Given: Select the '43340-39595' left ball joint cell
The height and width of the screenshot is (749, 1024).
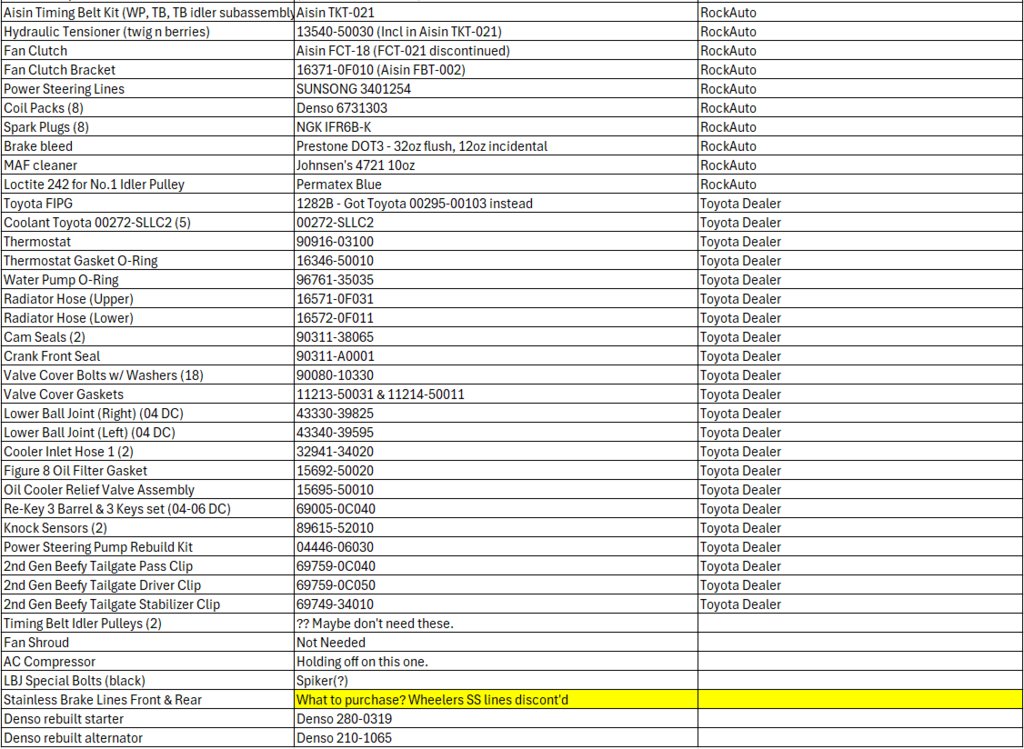Looking at the screenshot, I should pos(496,432).
